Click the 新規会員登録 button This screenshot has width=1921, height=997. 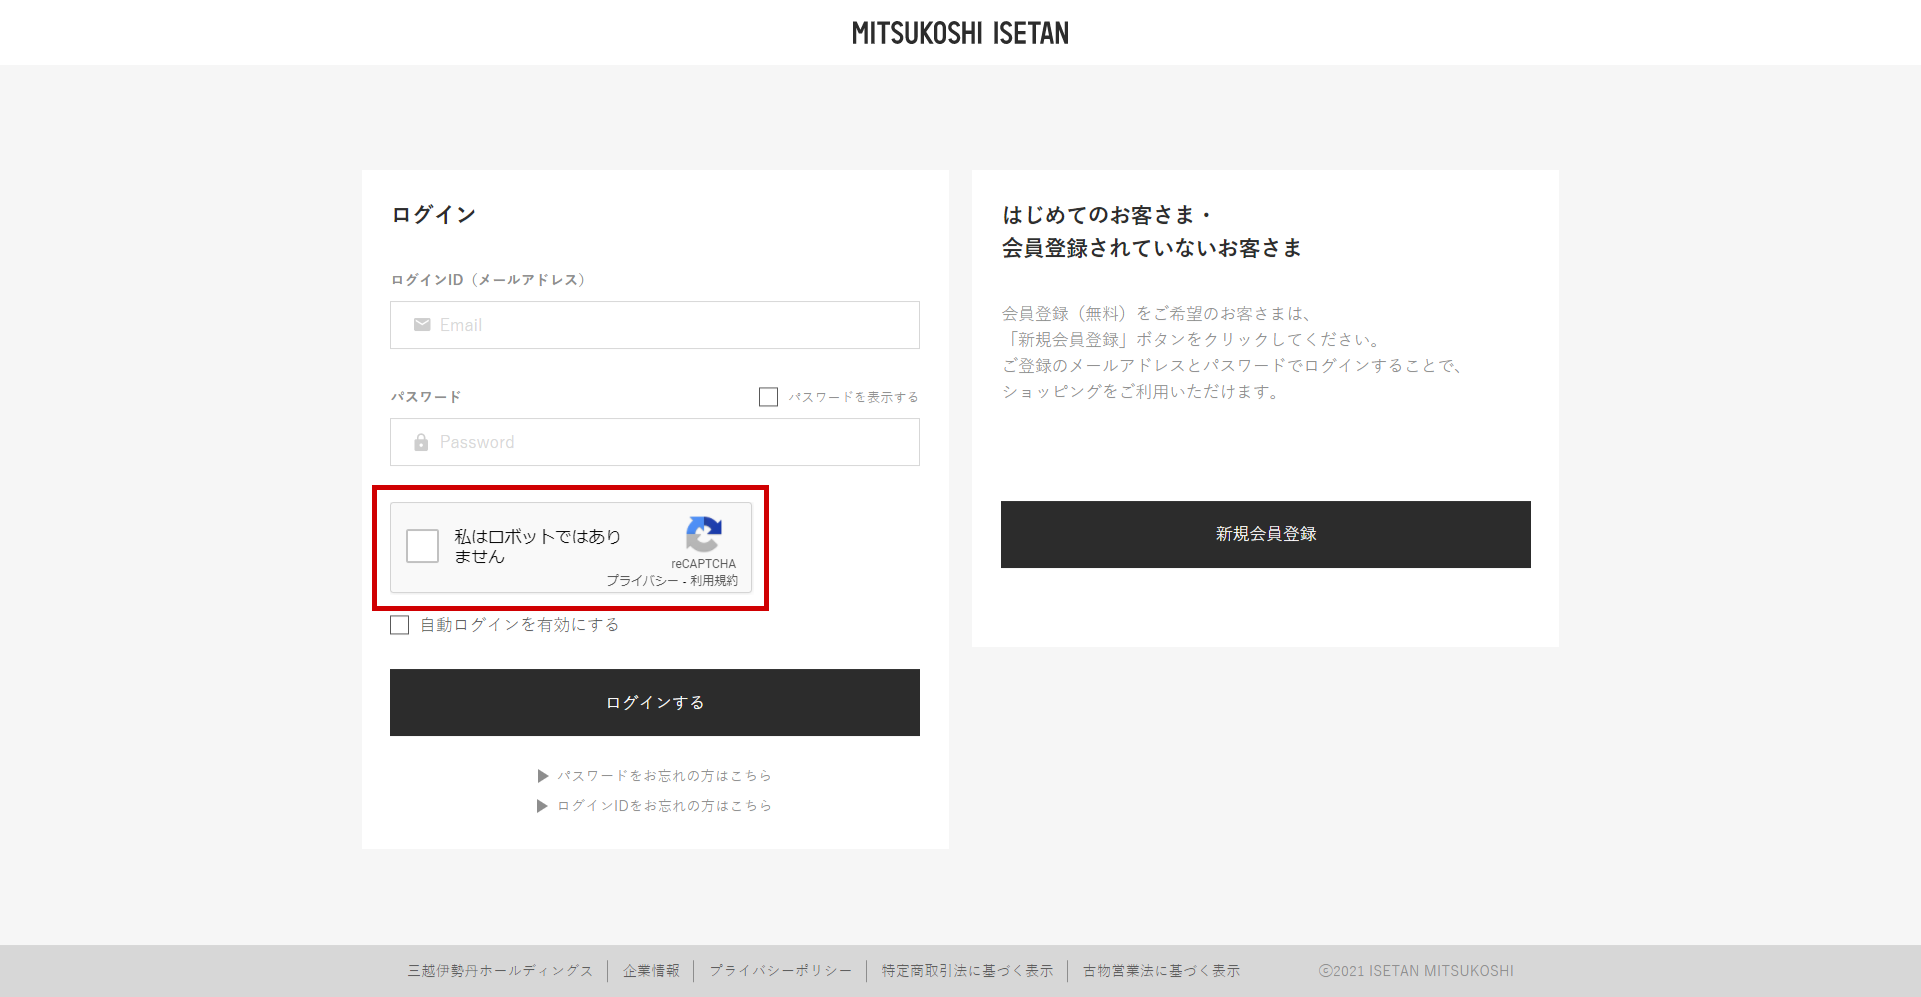point(1266,534)
